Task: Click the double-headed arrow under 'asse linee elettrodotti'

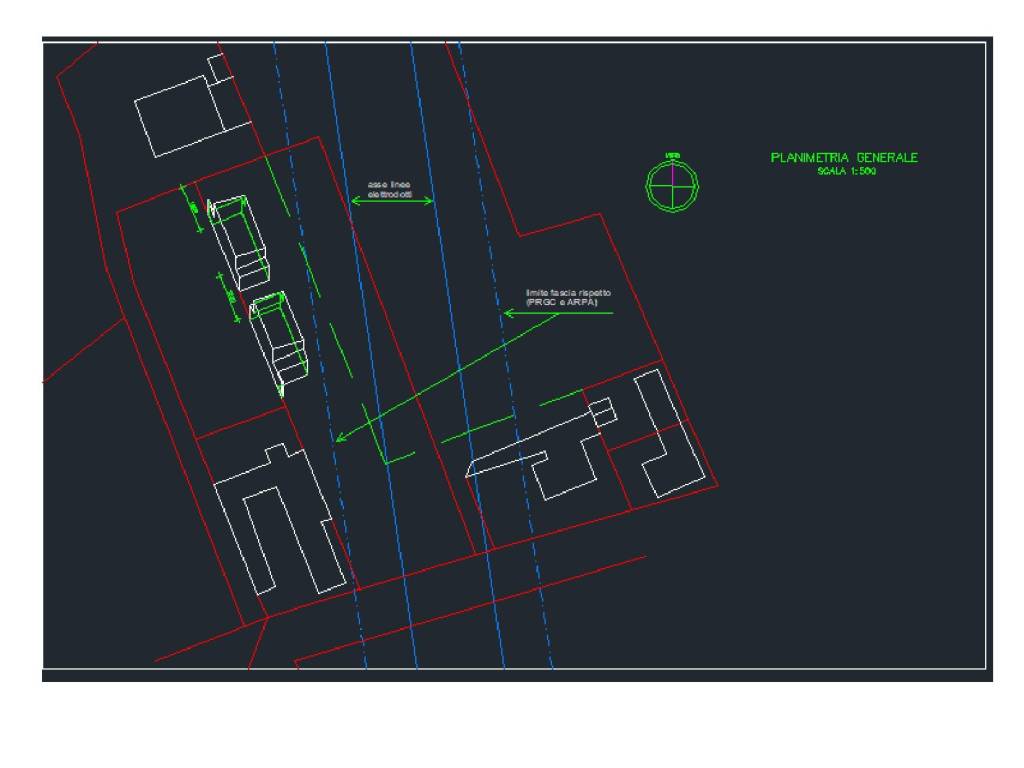Action: coord(392,201)
